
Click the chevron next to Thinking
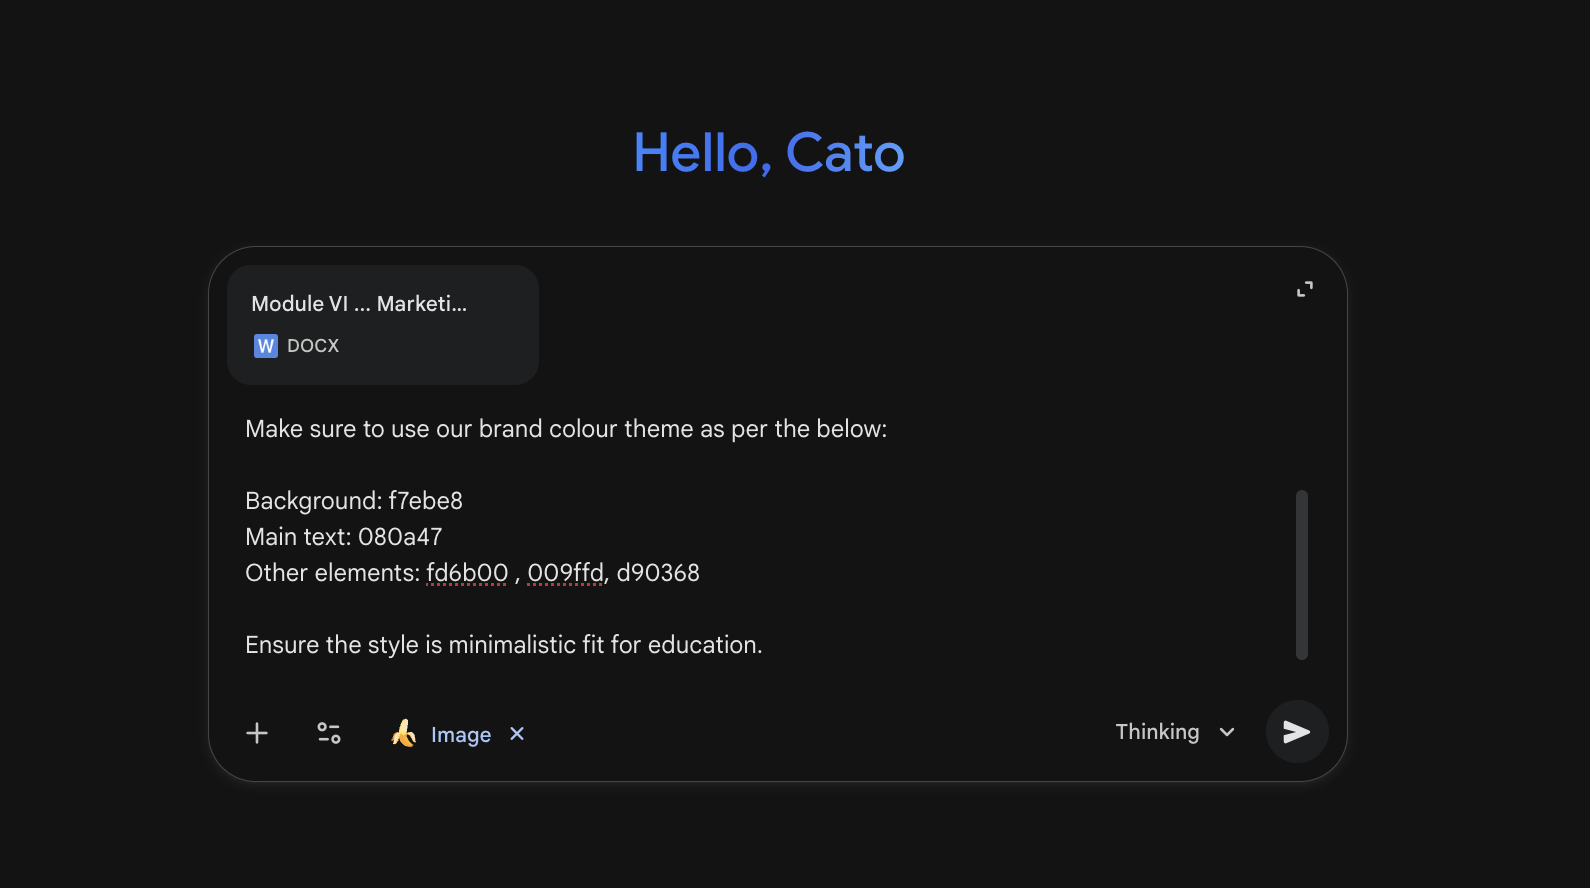click(1227, 732)
